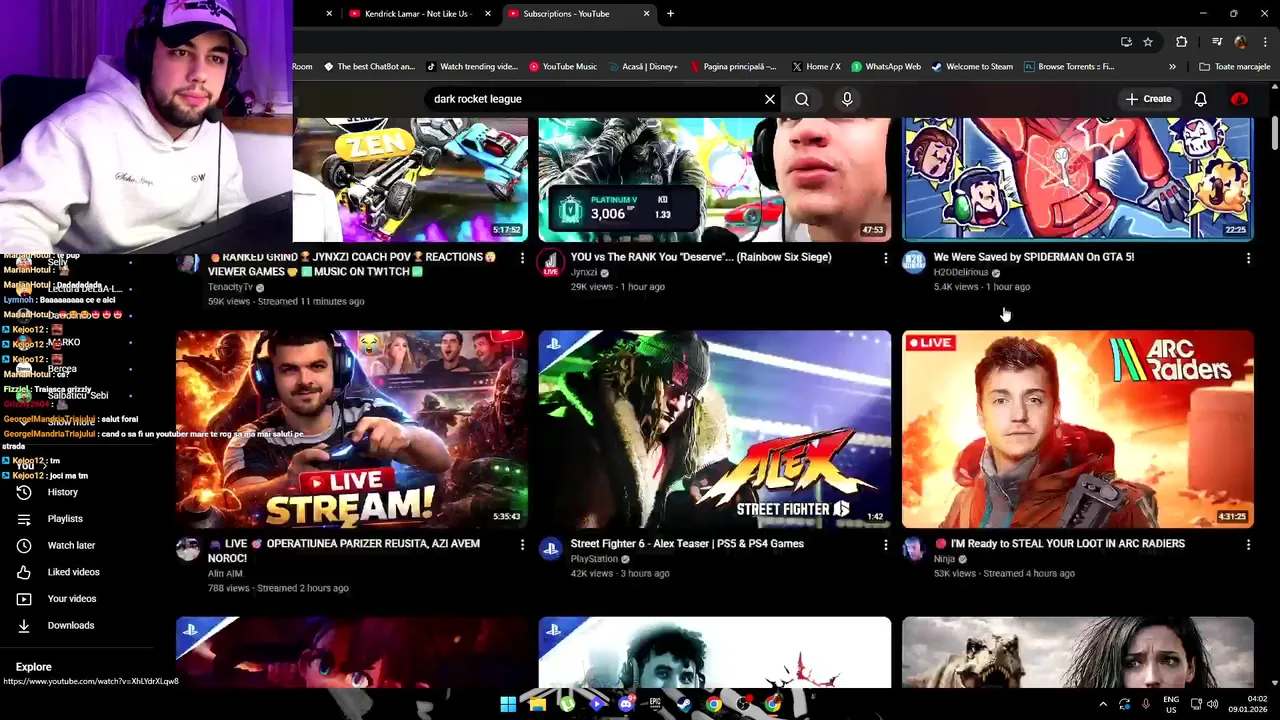Click the YouTube magnifier search button
Image resolution: width=1280 pixels, height=720 pixels.
(x=802, y=99)
